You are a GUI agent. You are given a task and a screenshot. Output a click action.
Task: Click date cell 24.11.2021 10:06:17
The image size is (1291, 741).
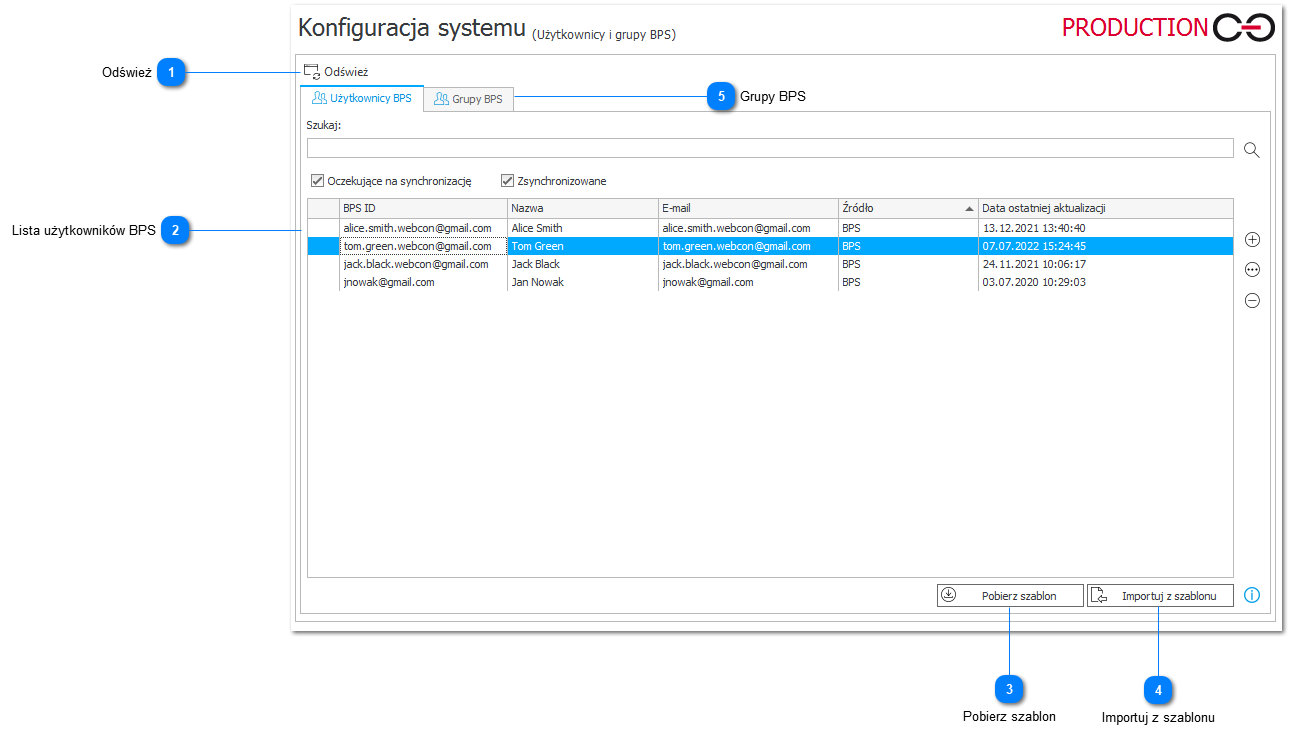point(1105,264)
